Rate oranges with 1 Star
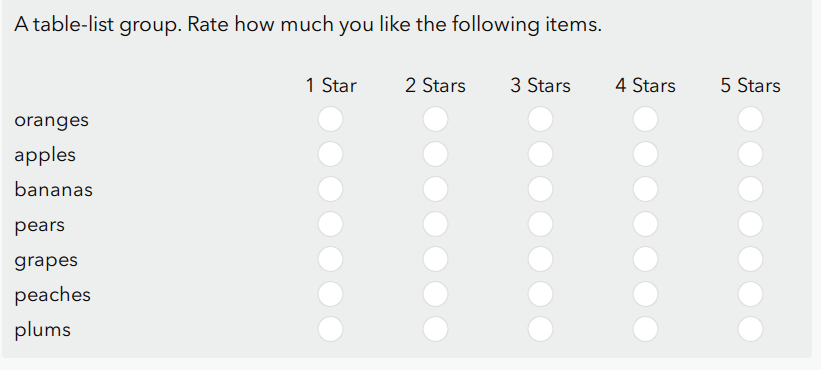The width and height of the screenshot is (821, 370). tap(330, 119)
